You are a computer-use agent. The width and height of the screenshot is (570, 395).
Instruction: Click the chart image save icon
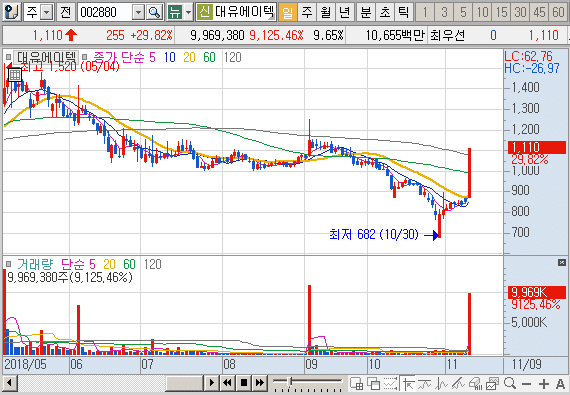tap(493, 383)
